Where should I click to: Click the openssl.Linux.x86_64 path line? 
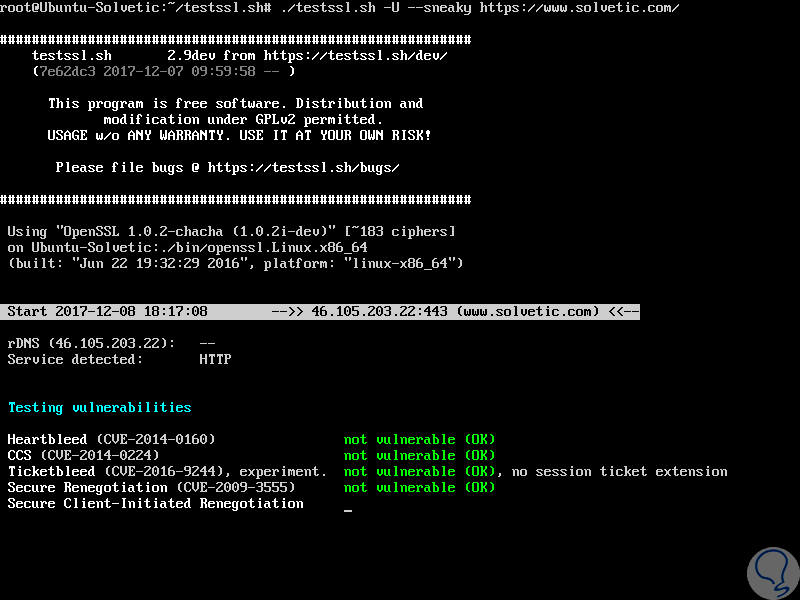pyautogui.click(x=187, y=248)
